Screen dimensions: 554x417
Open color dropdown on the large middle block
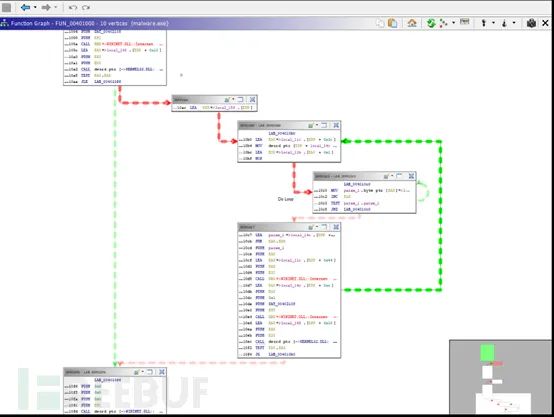coord(317,227)
